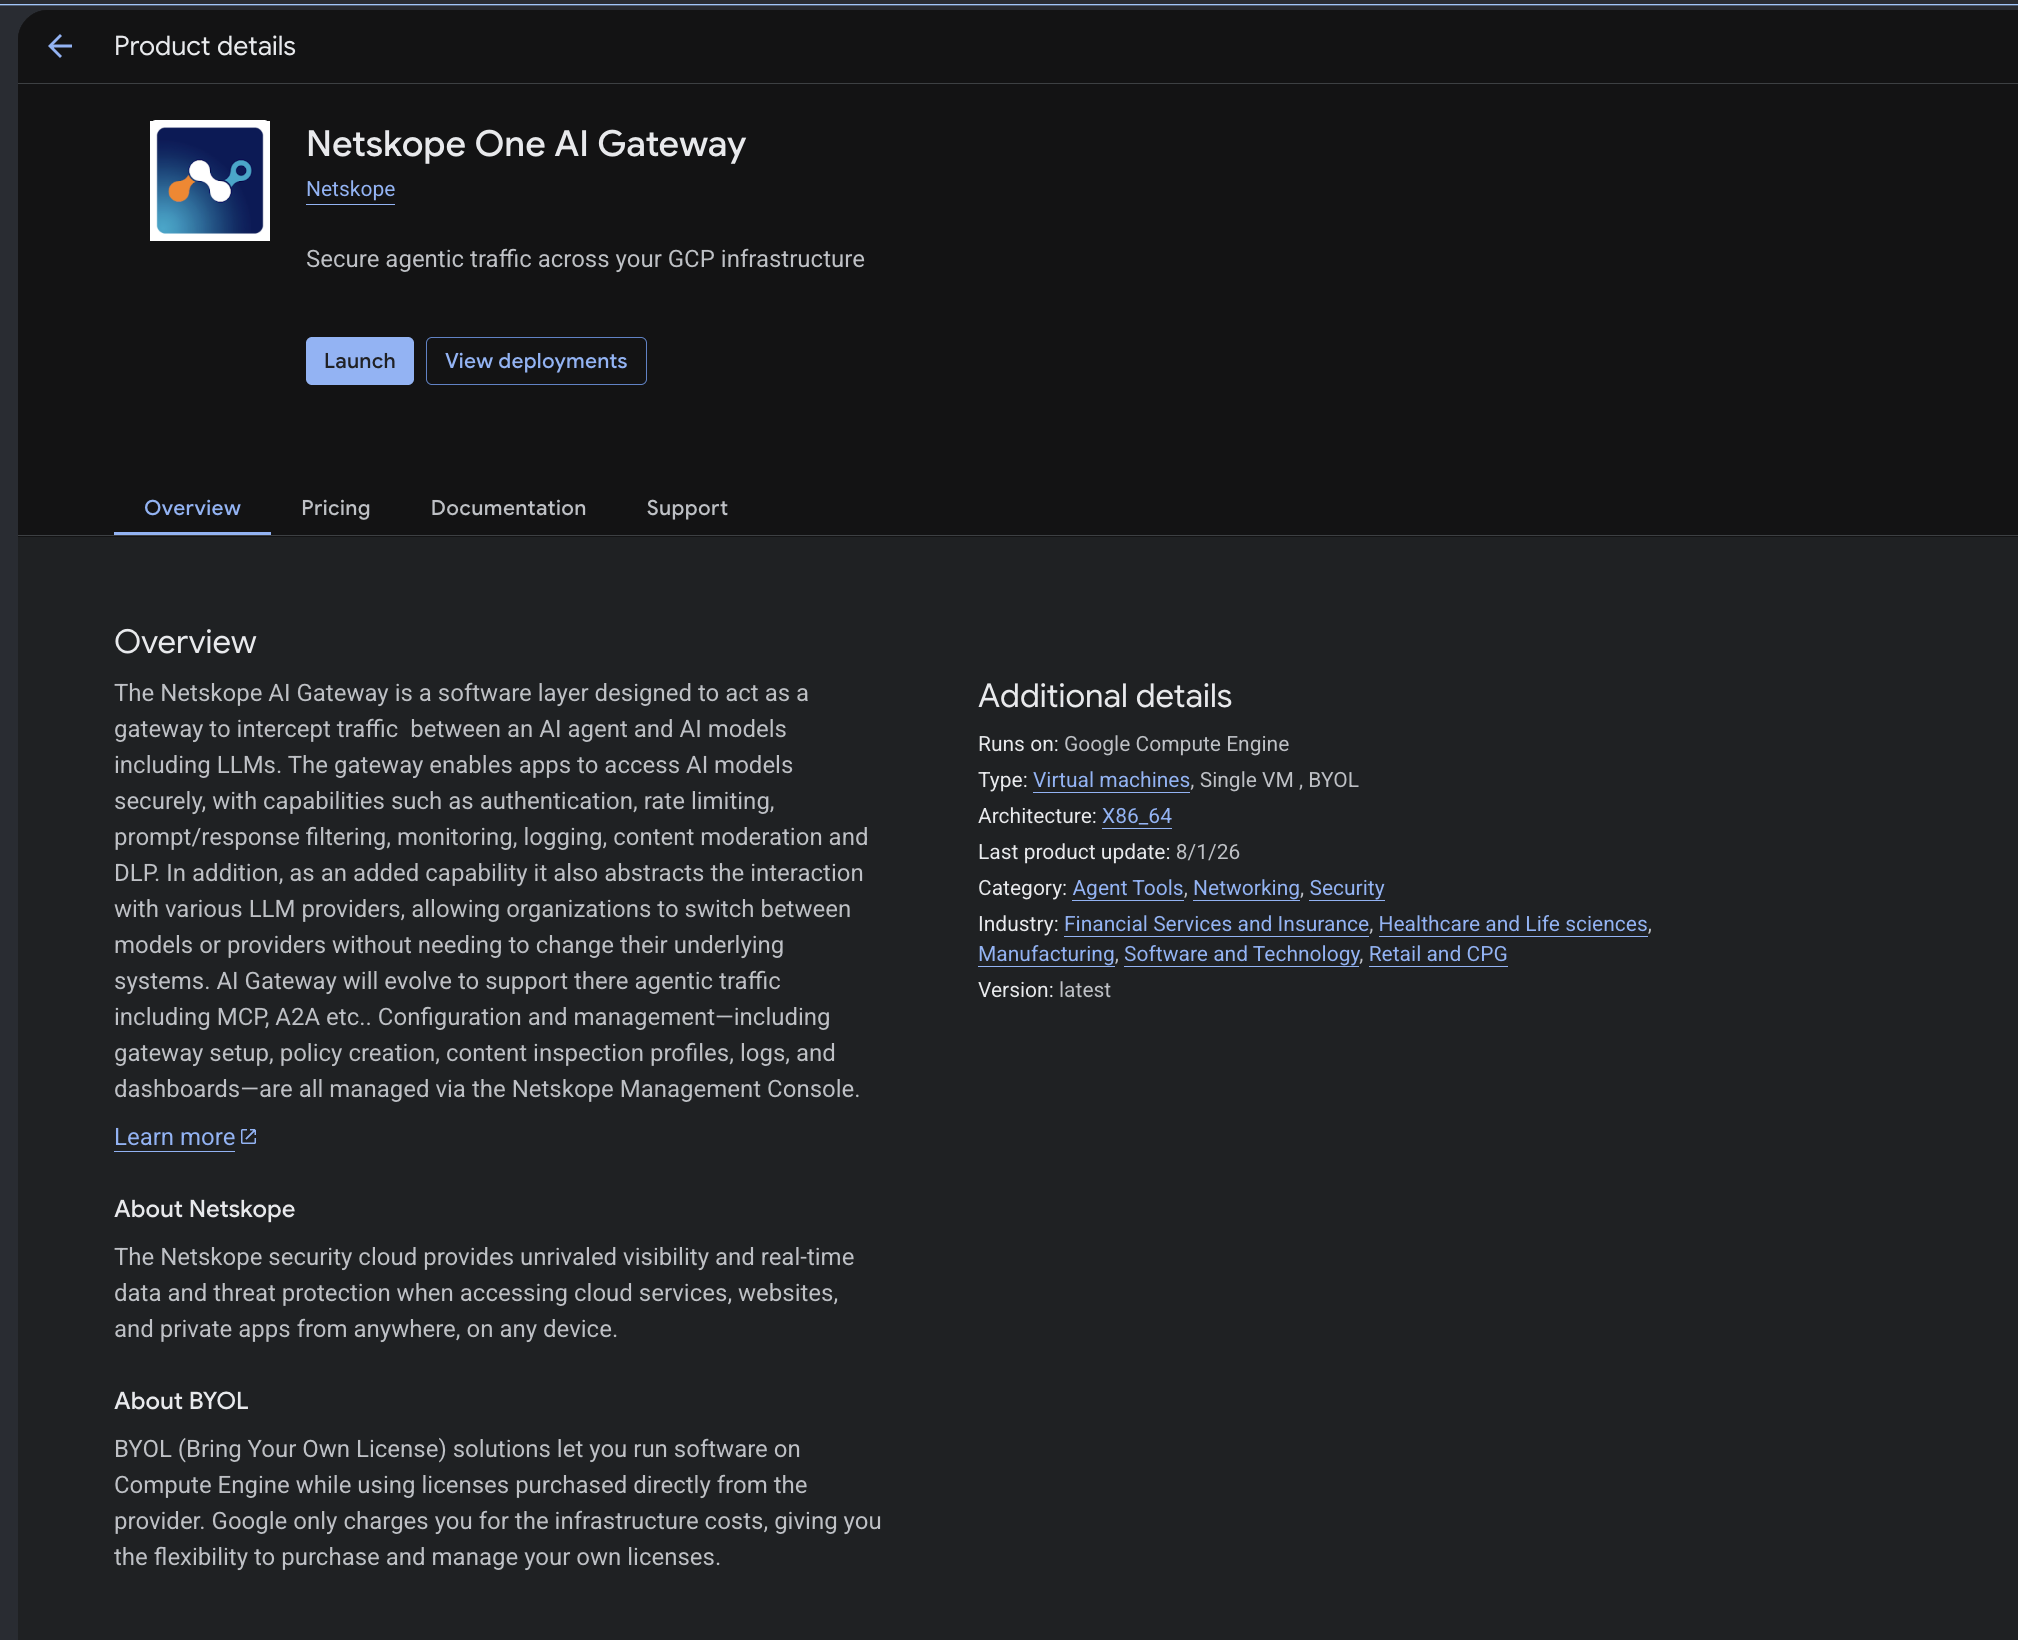2018x1640 pixels.
Task: Click the external link icon beside Learn more
Action: point(249,1136)
